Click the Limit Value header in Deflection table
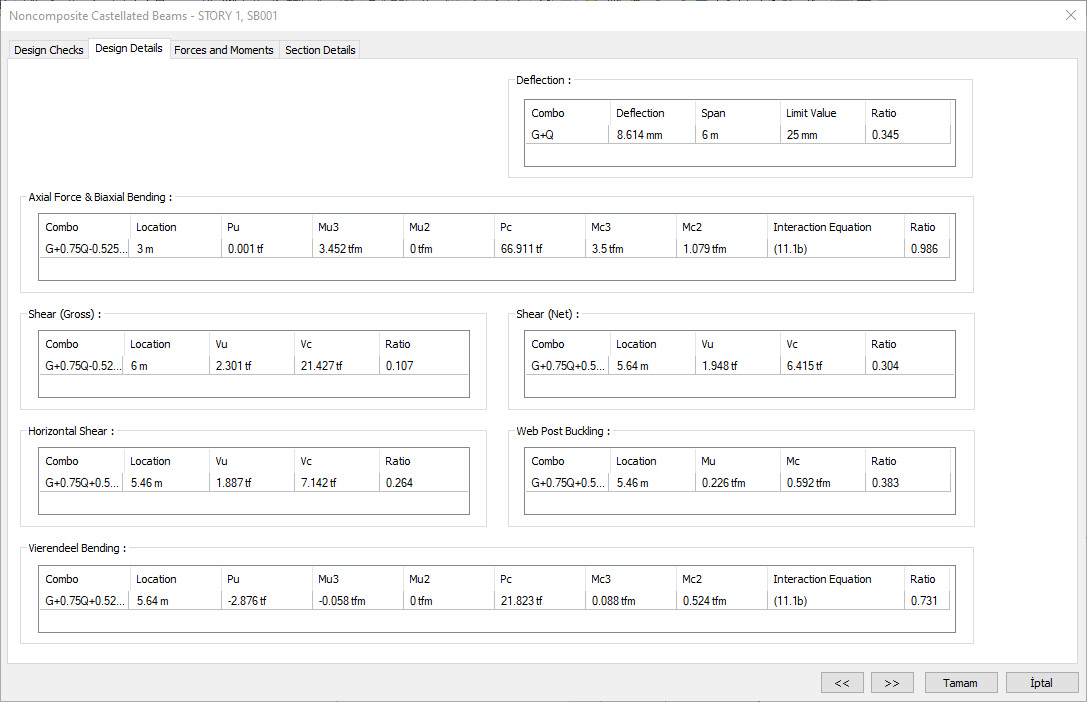 click(x=811, y=113)
